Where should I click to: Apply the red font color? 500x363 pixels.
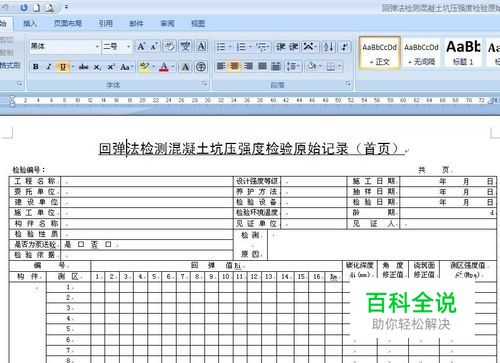164,67
